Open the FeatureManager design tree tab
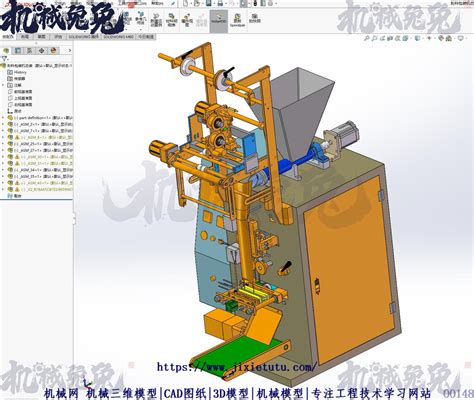This screenshot has width=474, height=400. (6, 51)
